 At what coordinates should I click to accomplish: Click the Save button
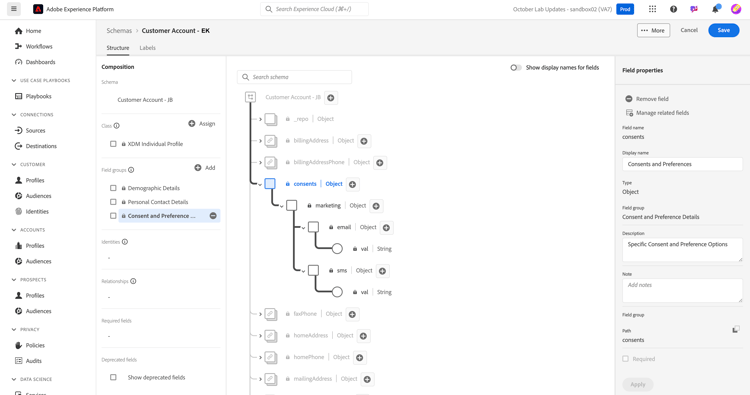(724, 30)
